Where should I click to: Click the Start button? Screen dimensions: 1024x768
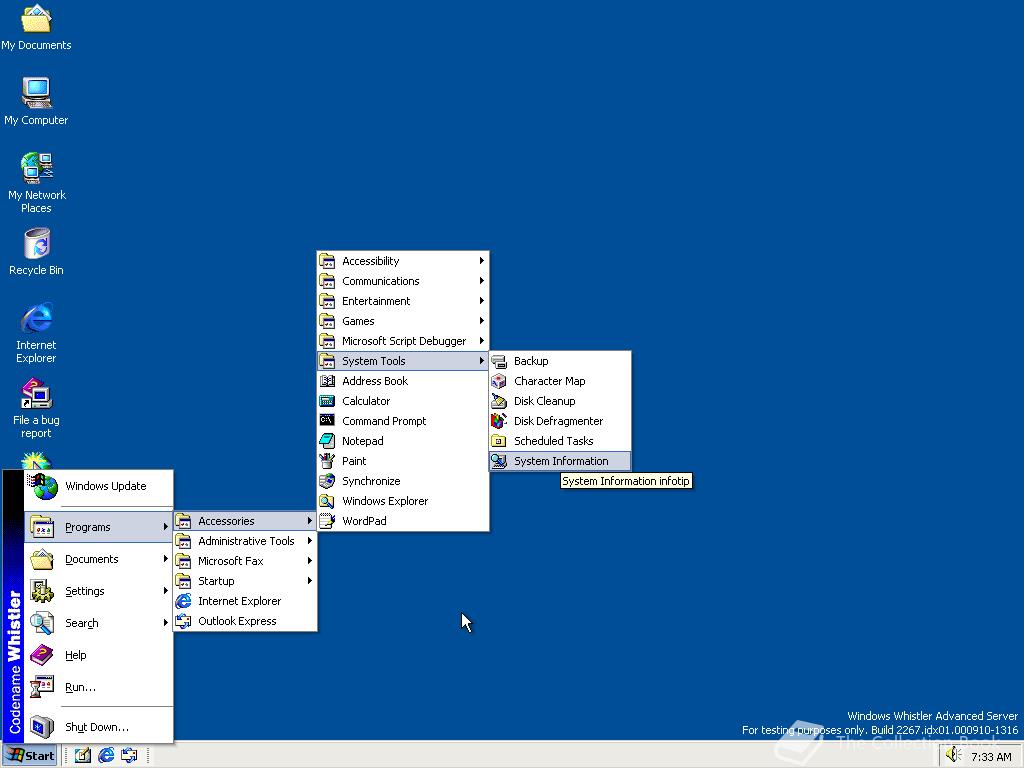click(x=31, y=756)
